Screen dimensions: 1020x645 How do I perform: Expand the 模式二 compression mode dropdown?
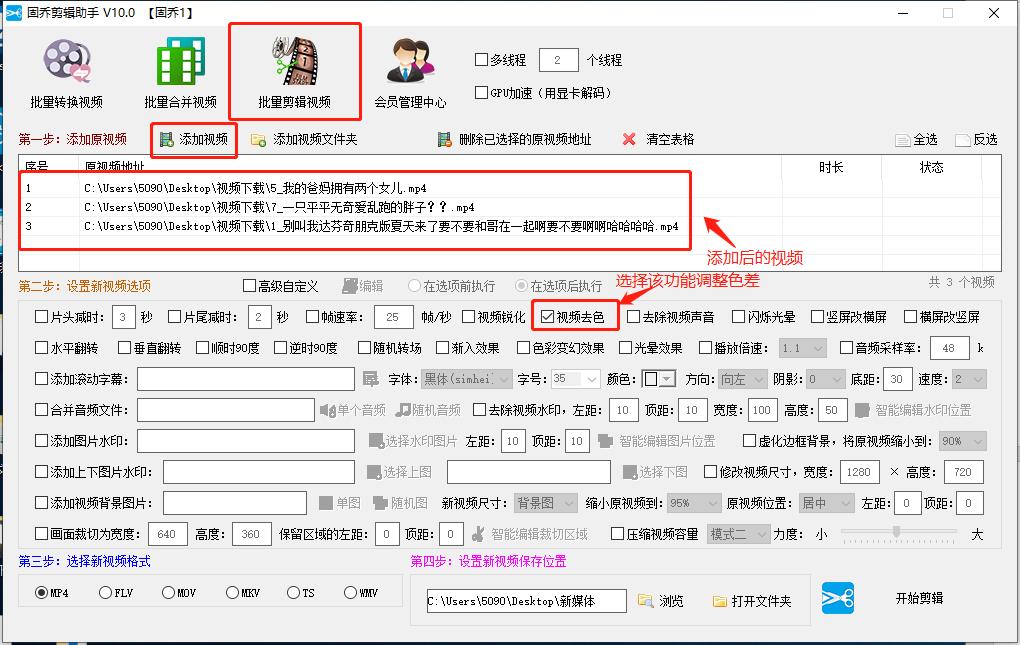pos(738,534)
